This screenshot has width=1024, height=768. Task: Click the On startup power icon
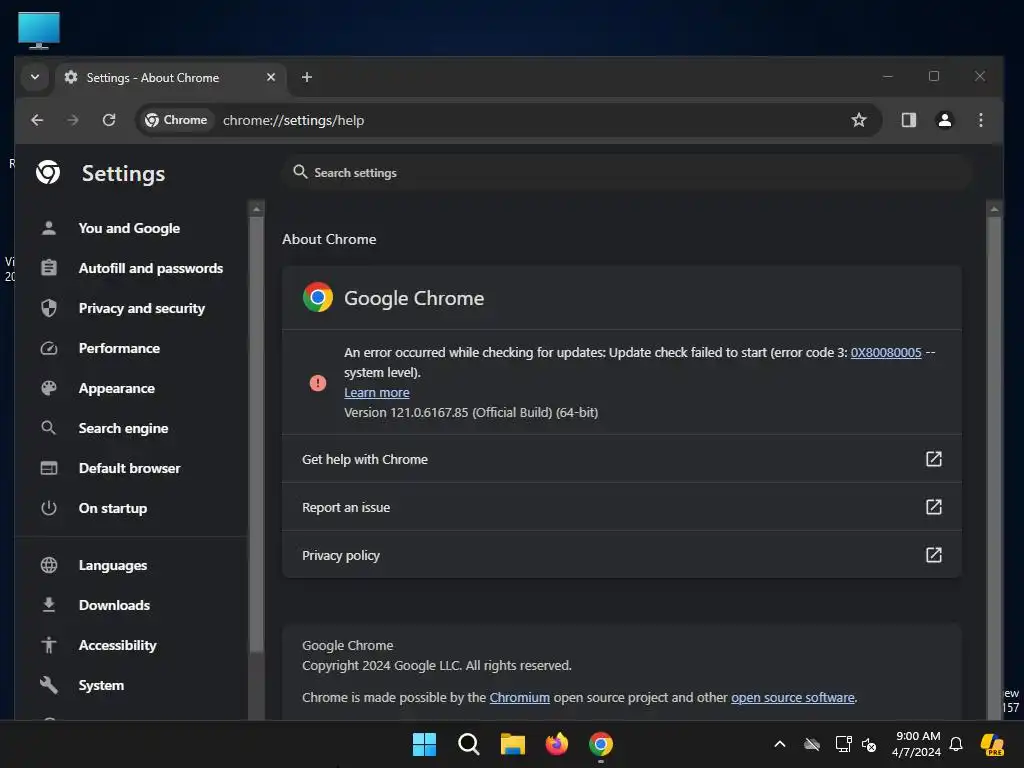[49, 508]
